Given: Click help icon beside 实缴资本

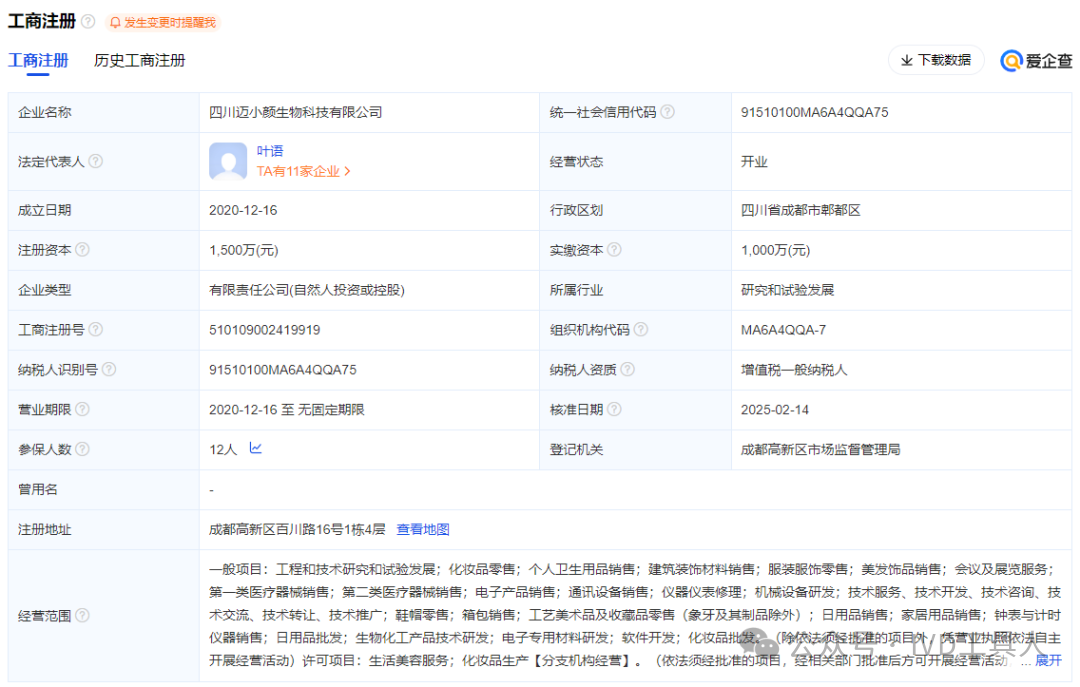Looking at the screenshot, I should point(614,249).
